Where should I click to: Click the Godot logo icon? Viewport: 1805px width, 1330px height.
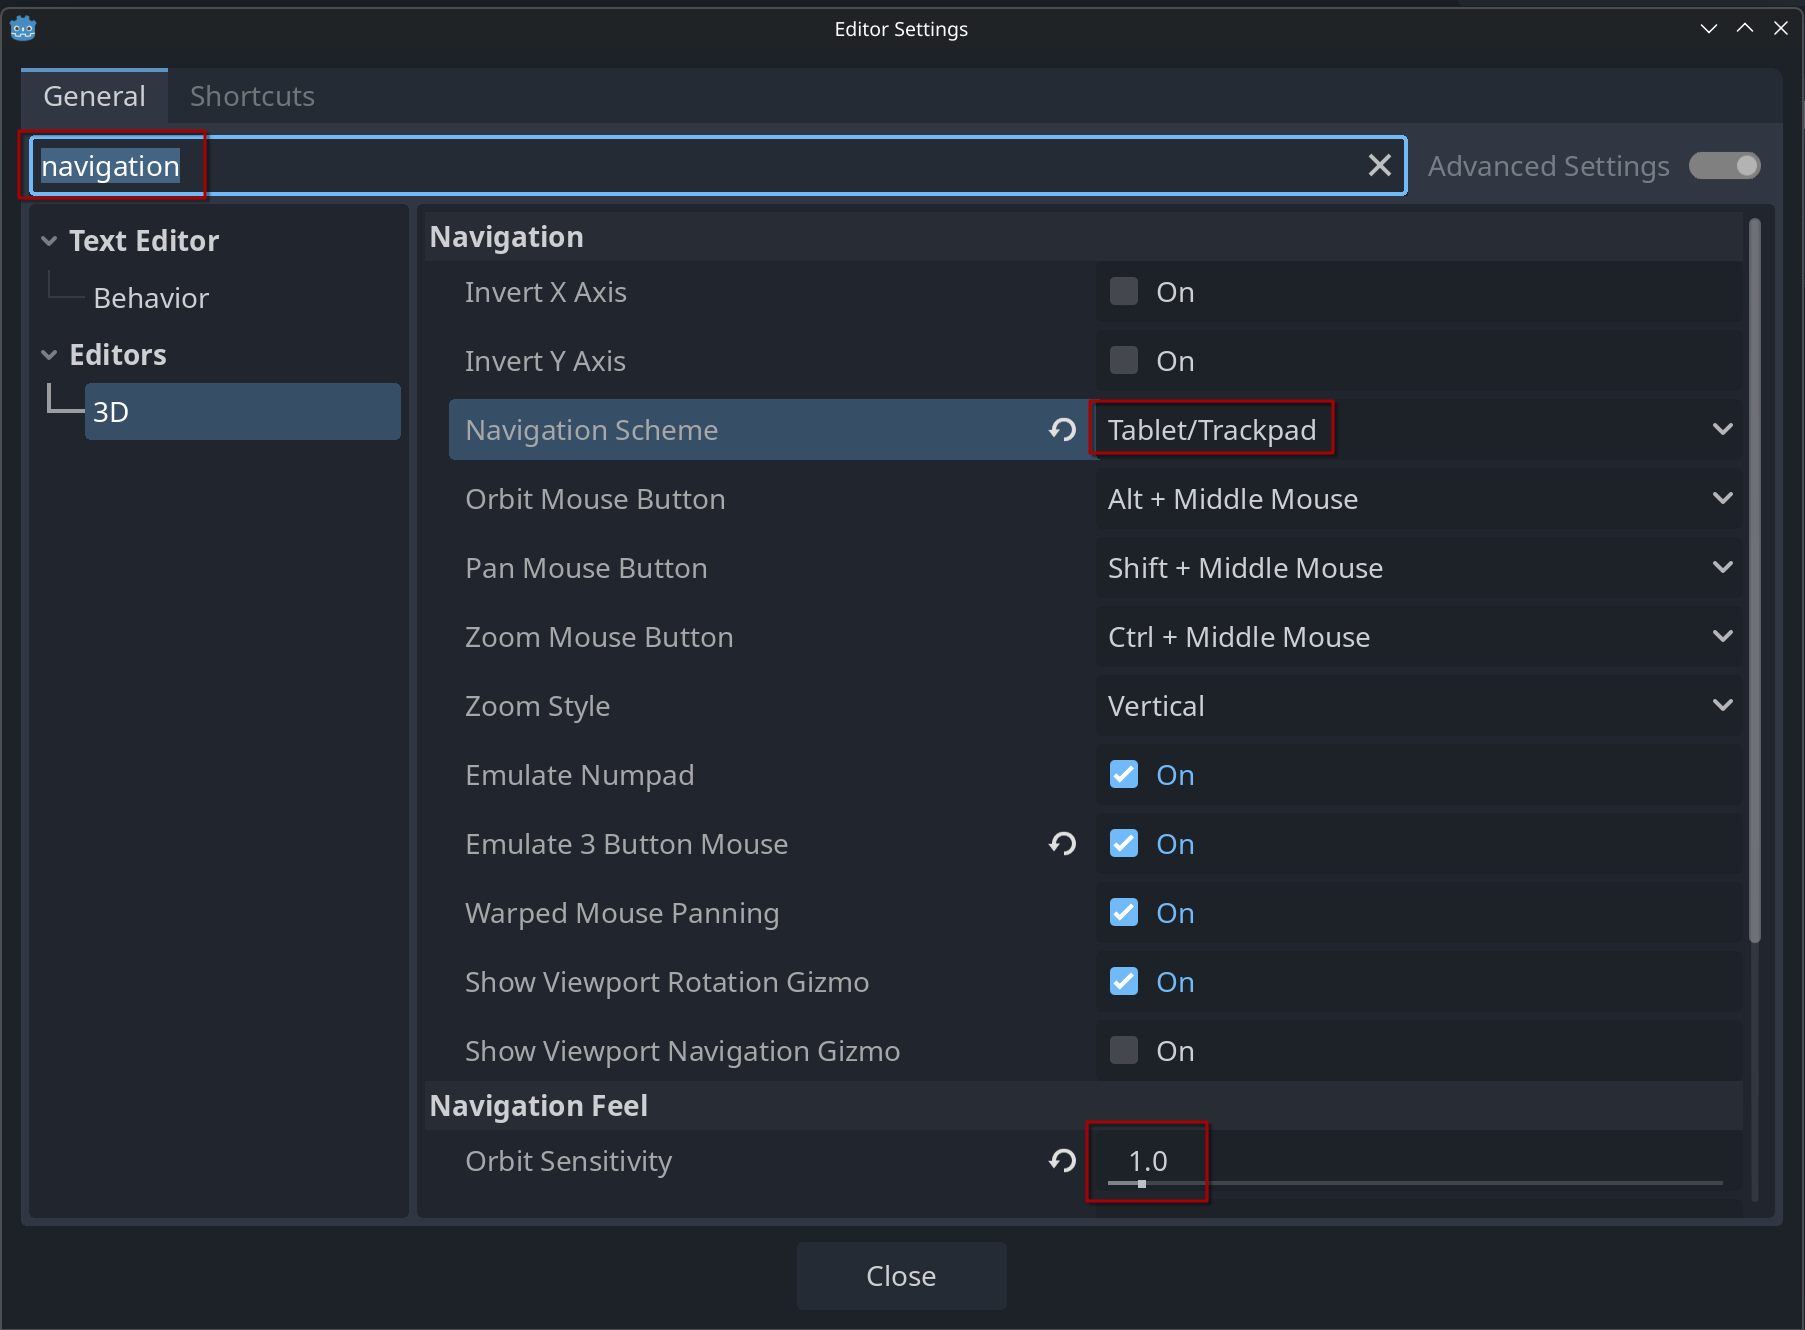click(23, 29)
